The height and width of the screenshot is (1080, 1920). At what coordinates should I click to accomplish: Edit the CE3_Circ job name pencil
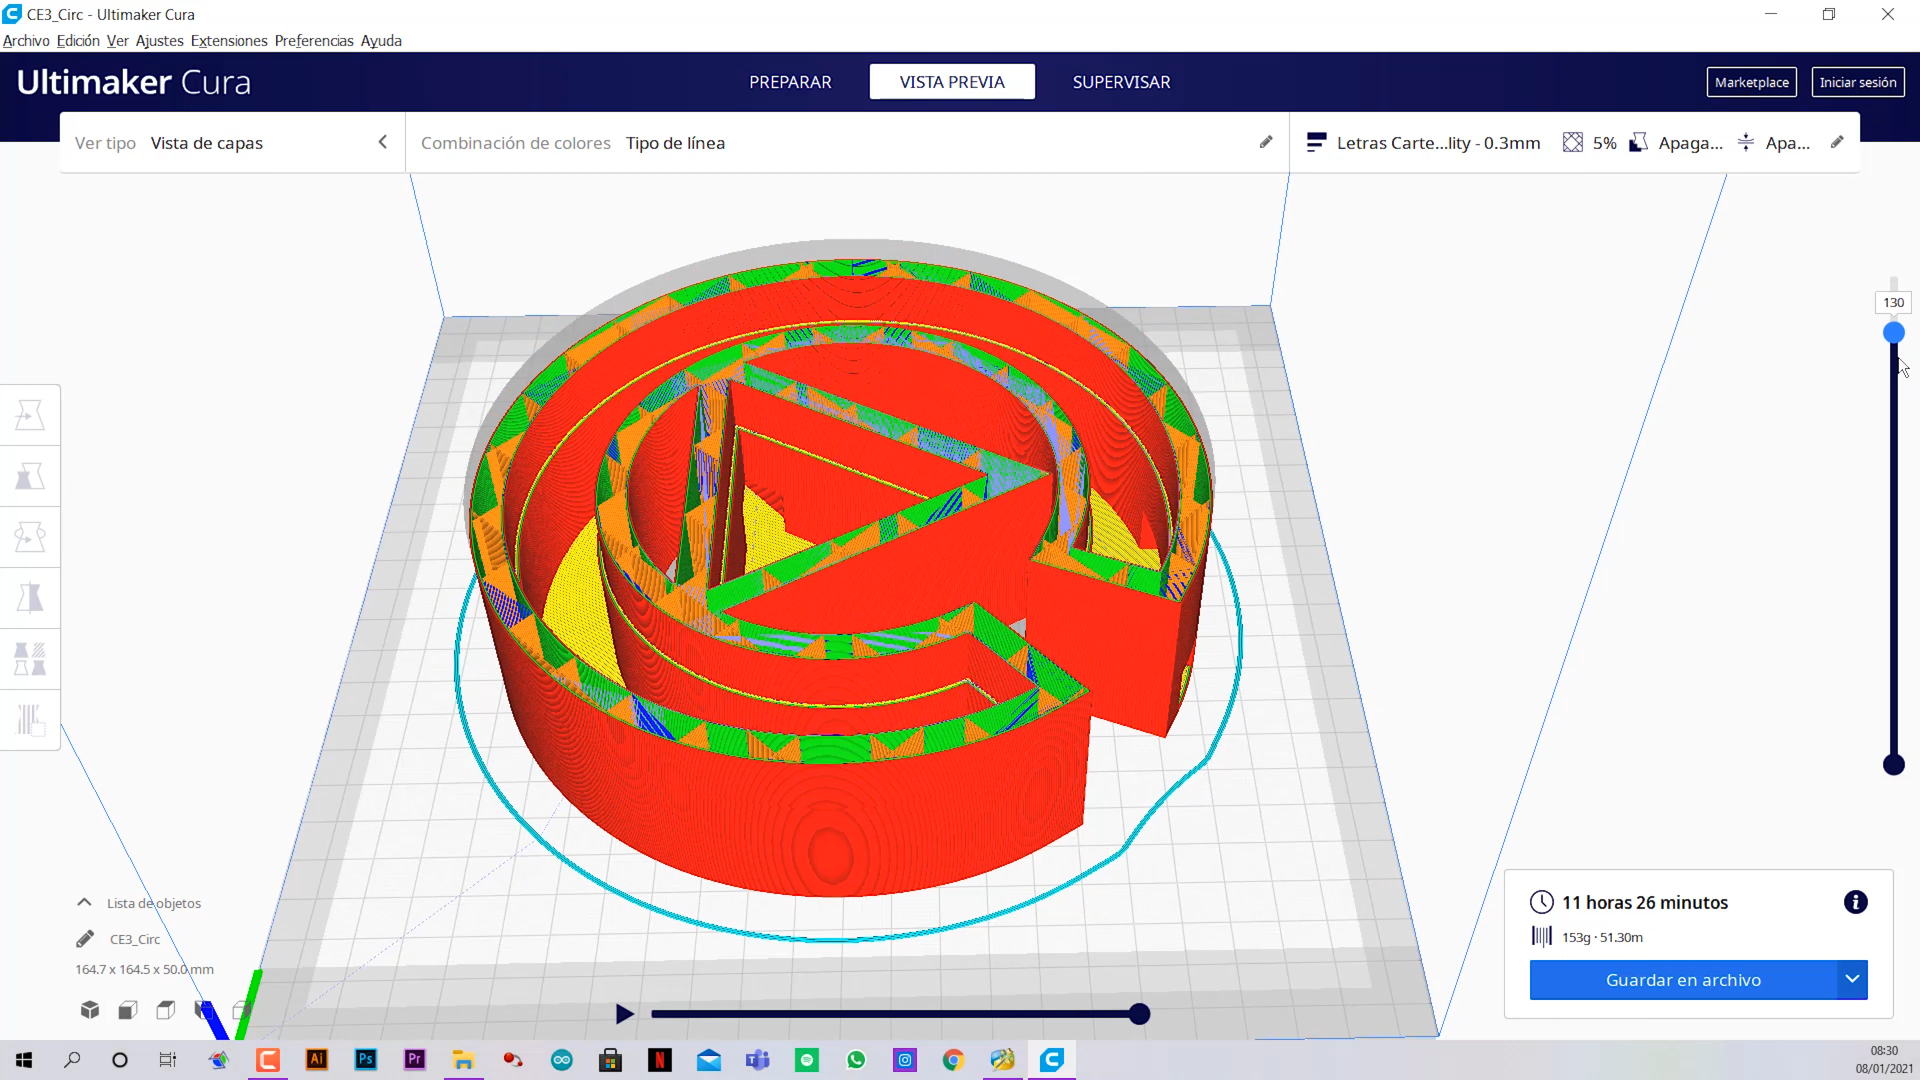(x=85, y=939)
